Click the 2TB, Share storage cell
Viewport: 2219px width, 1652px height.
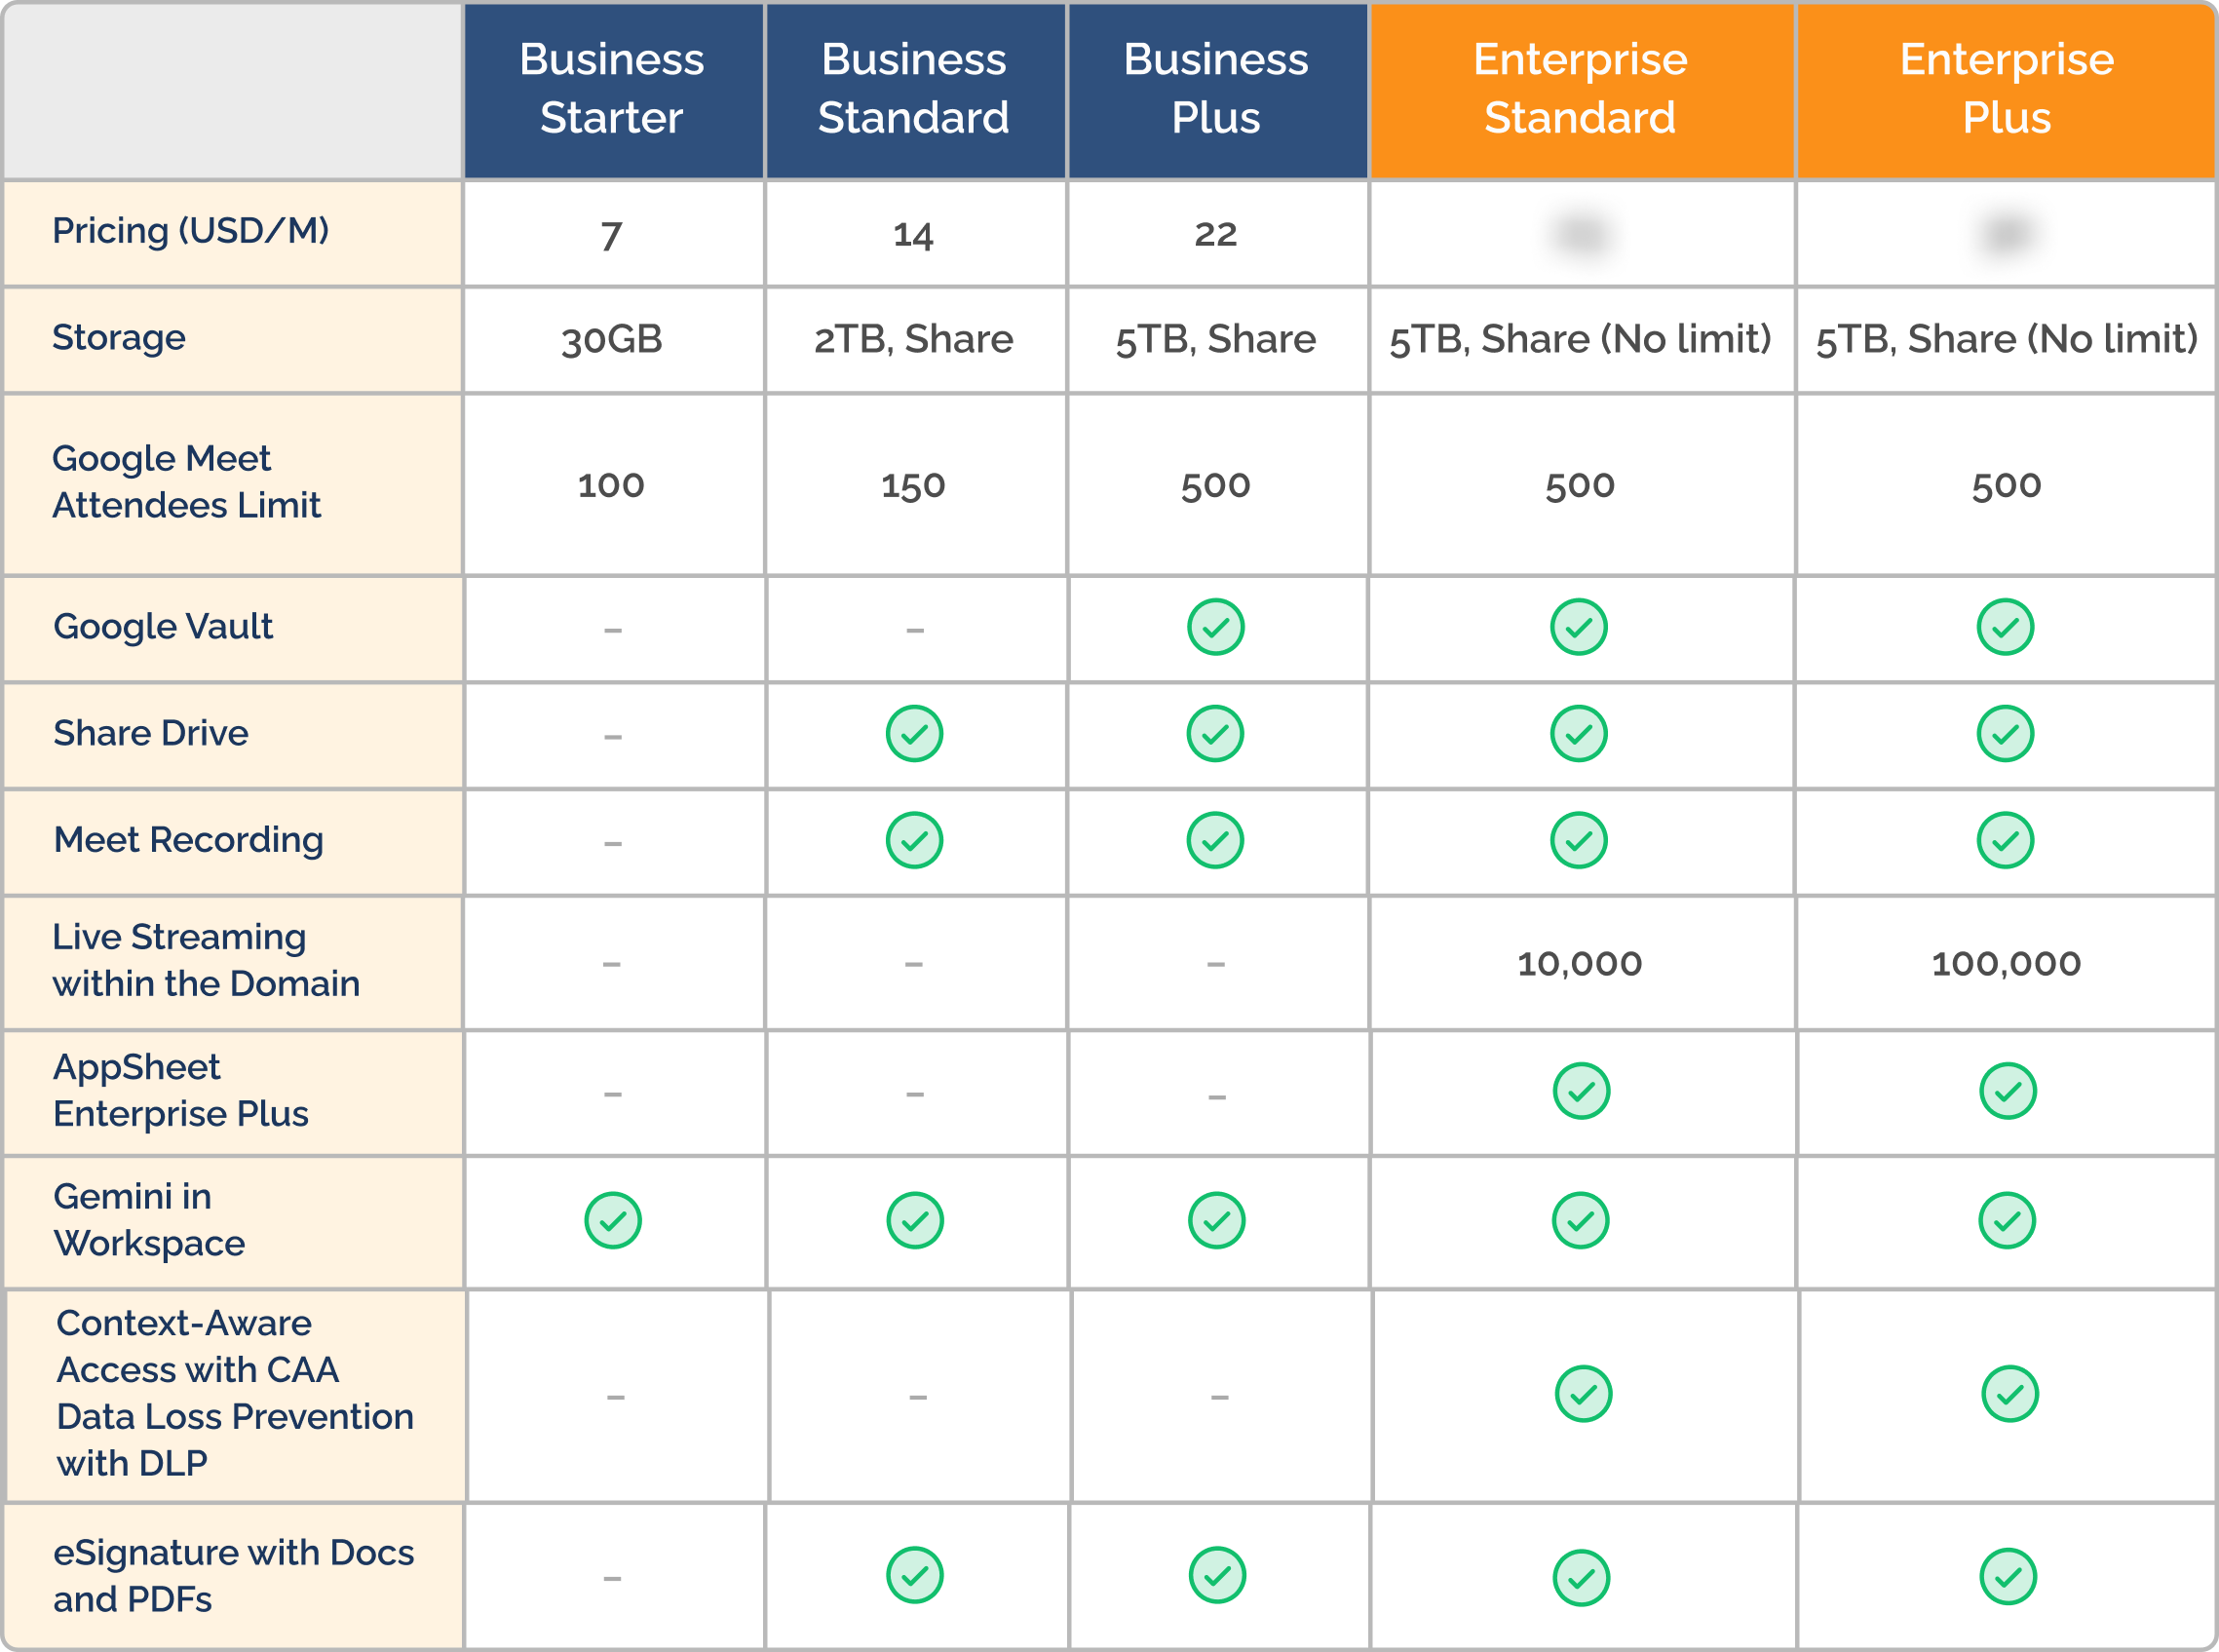pyautogui.click(x=913, y=339)
